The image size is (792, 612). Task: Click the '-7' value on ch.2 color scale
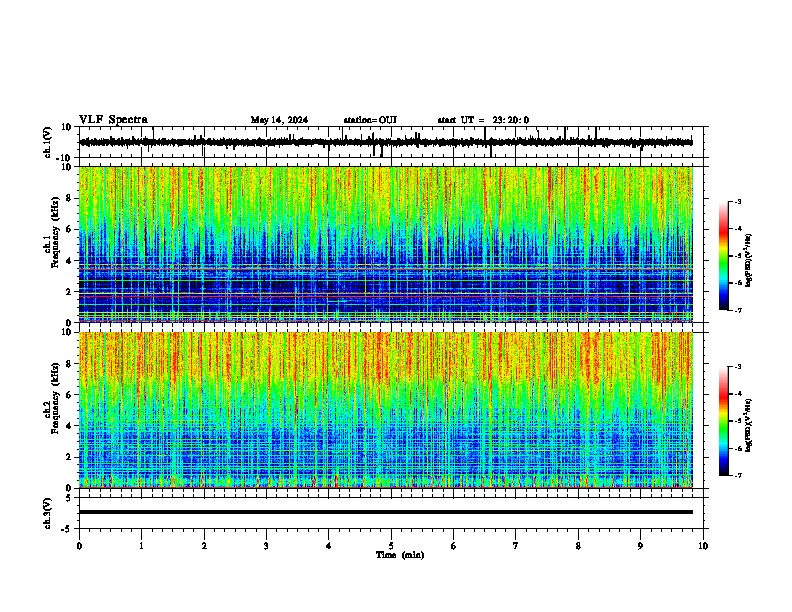click(x=738, y=476)
